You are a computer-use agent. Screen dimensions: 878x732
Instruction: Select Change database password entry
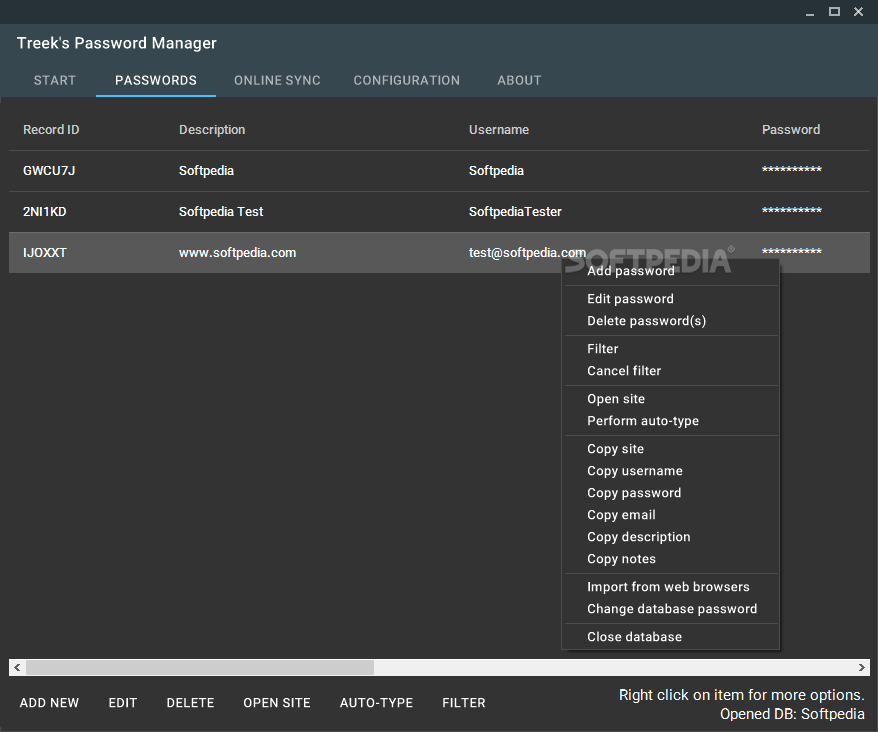point(670,609)
